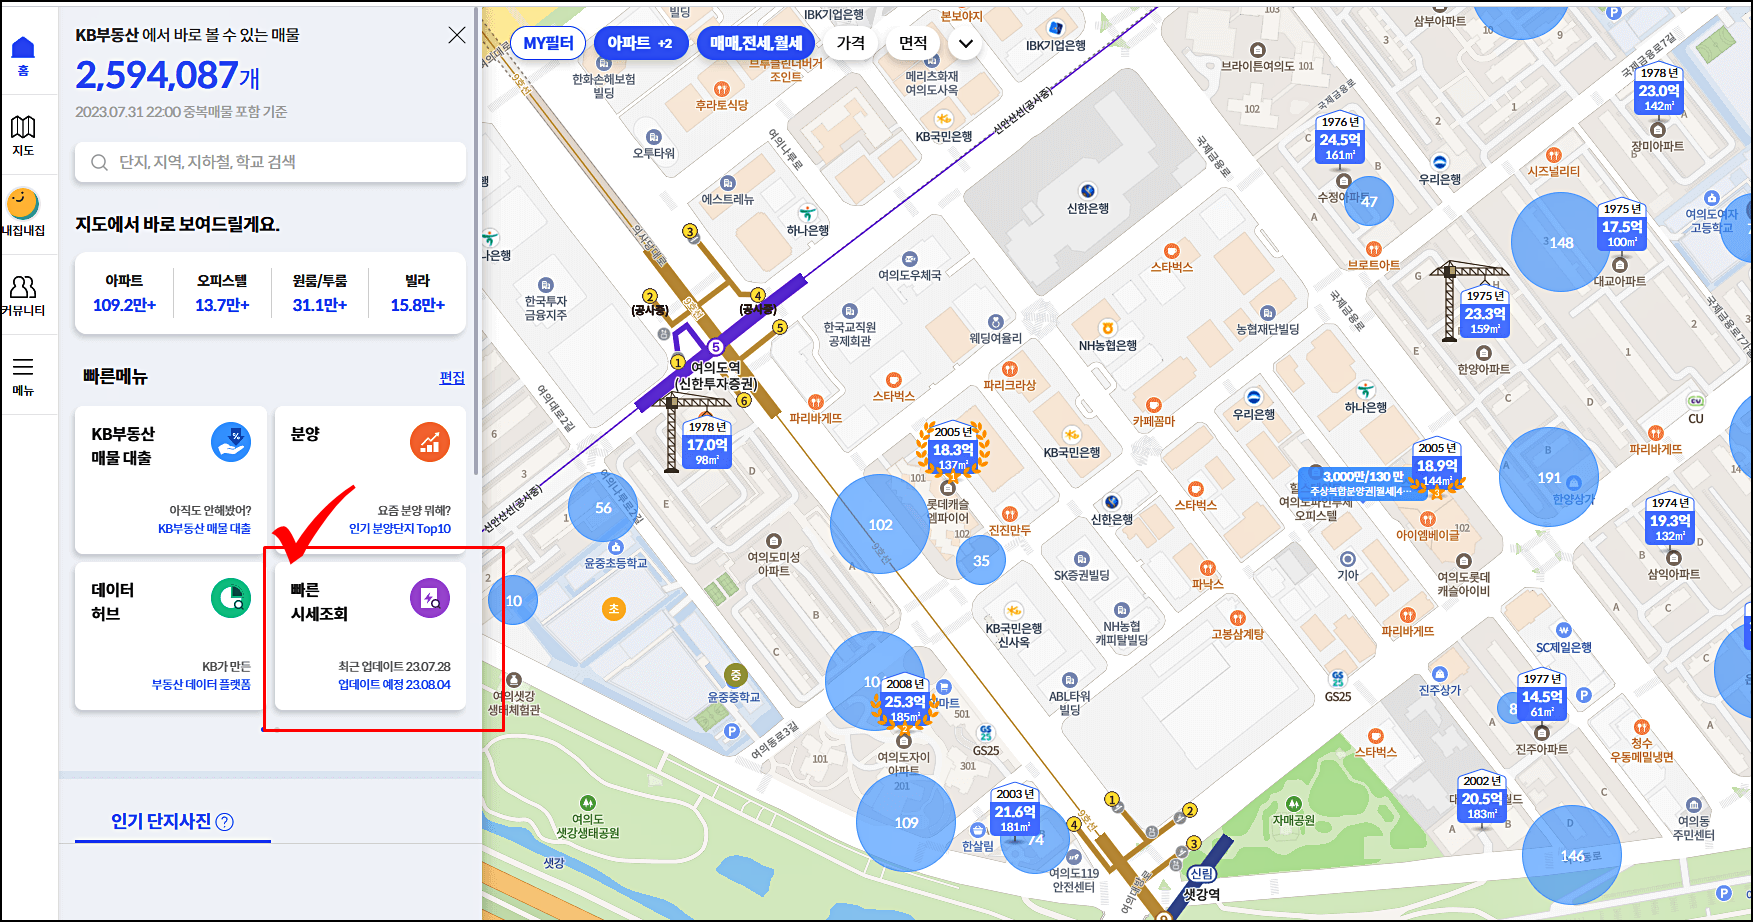Image resolution: width=1753 pixels, height=922 pixels.
Task: Click the 23.0억 142㎡ price marker
Action: [x=1659, y=90]
